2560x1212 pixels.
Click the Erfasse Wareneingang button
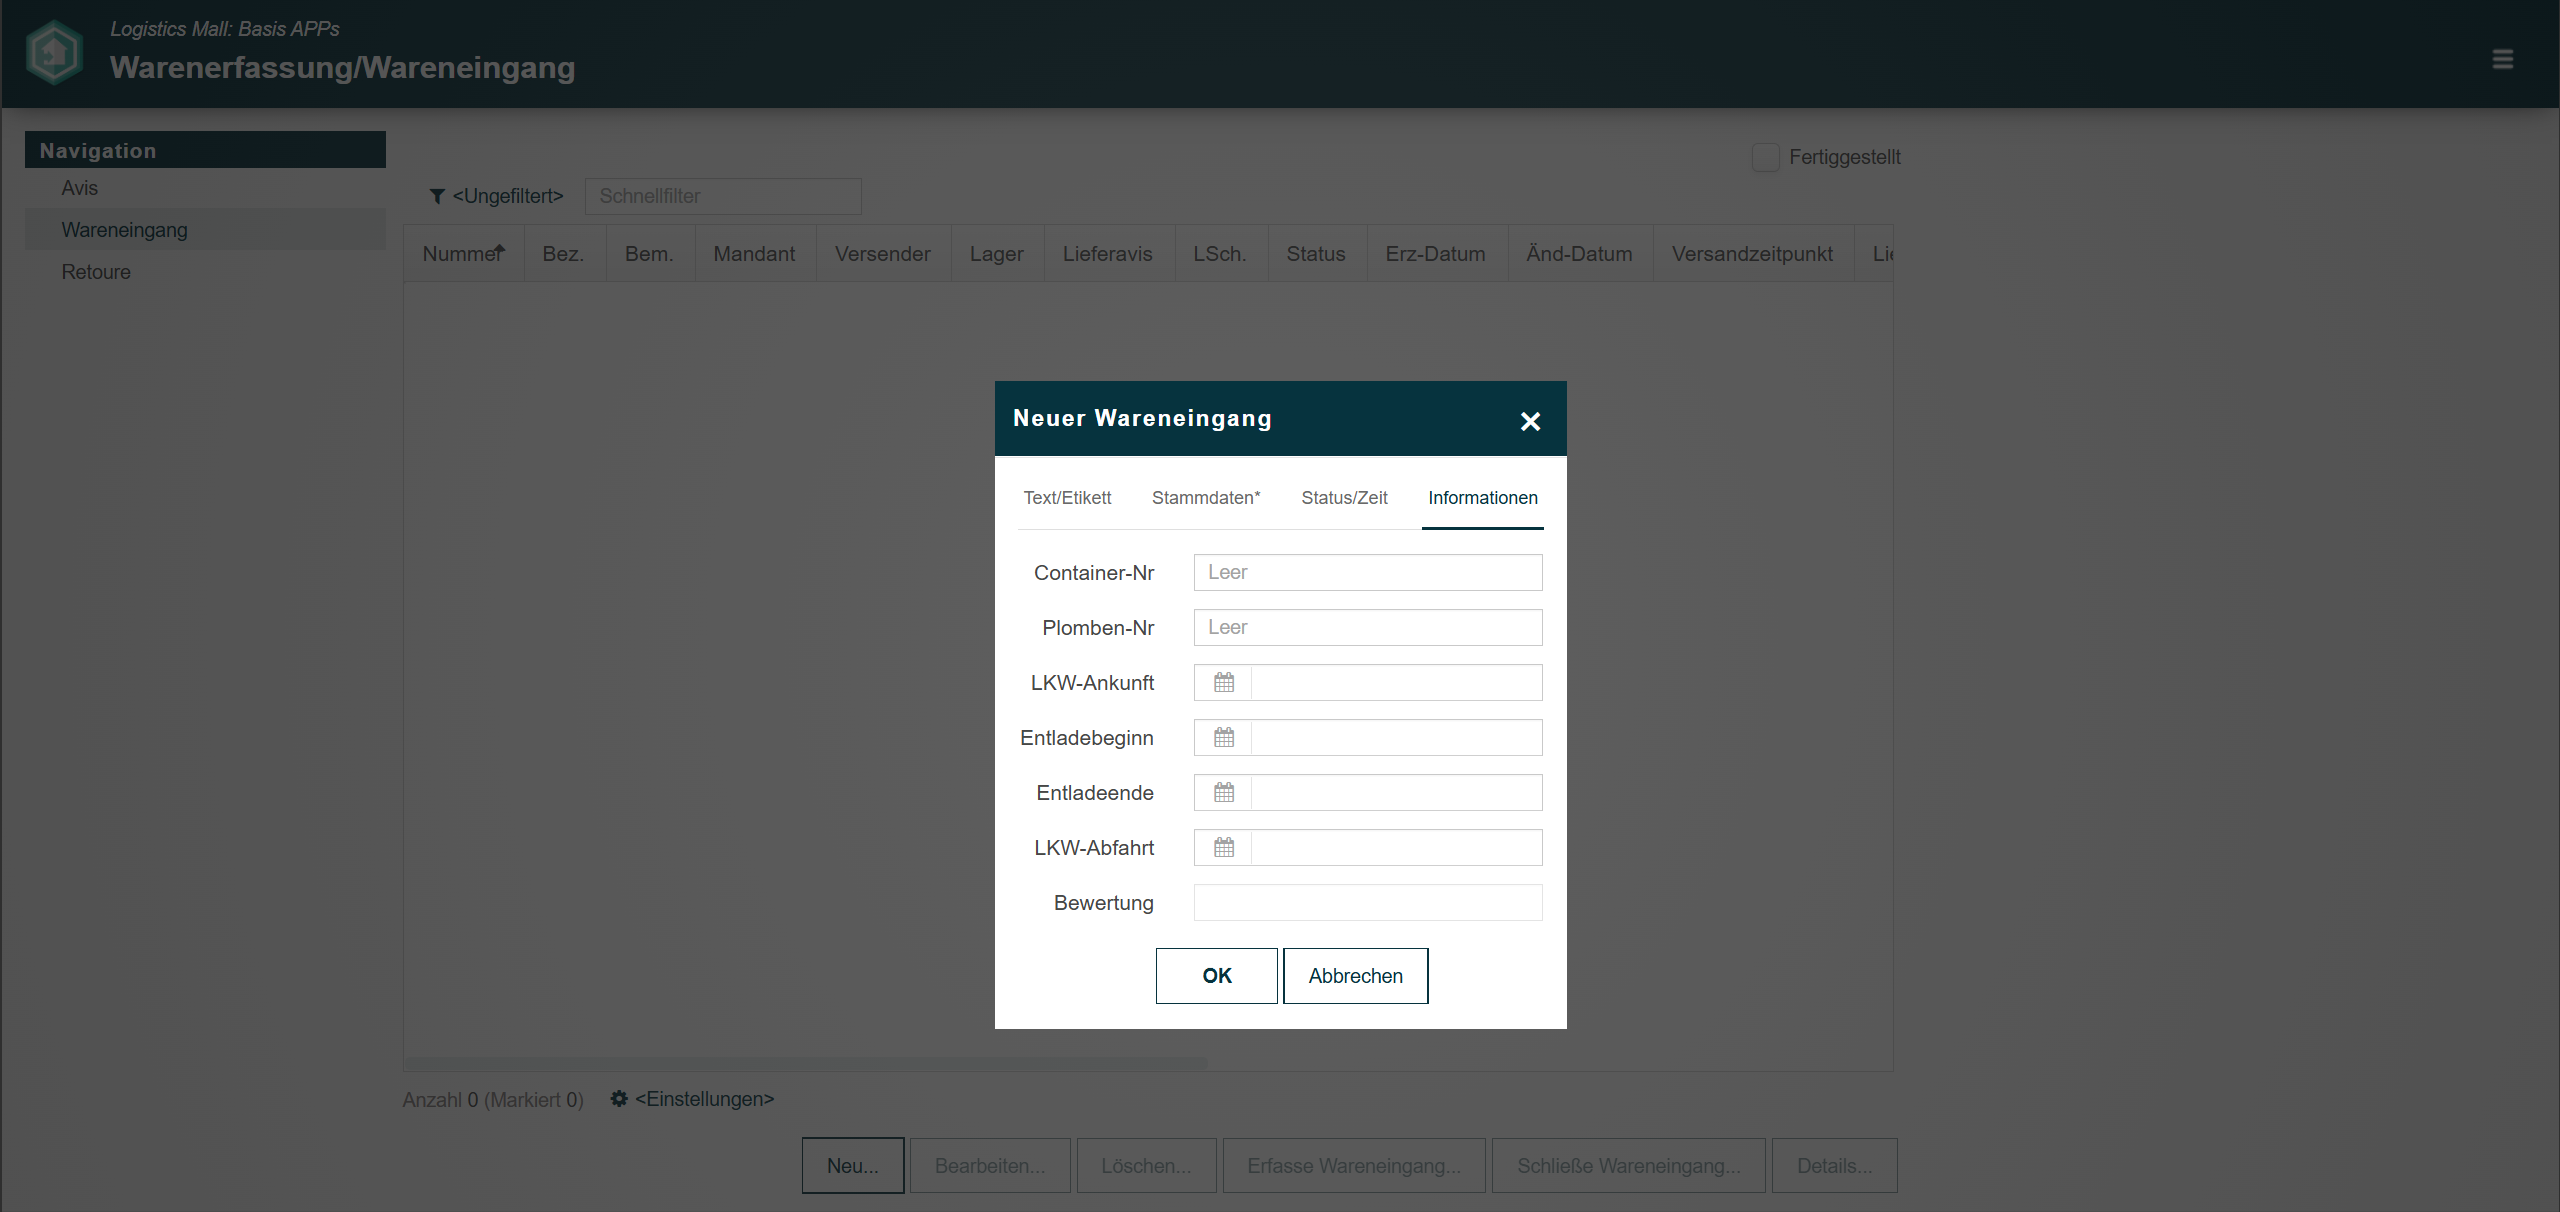coord(1353,1165)
